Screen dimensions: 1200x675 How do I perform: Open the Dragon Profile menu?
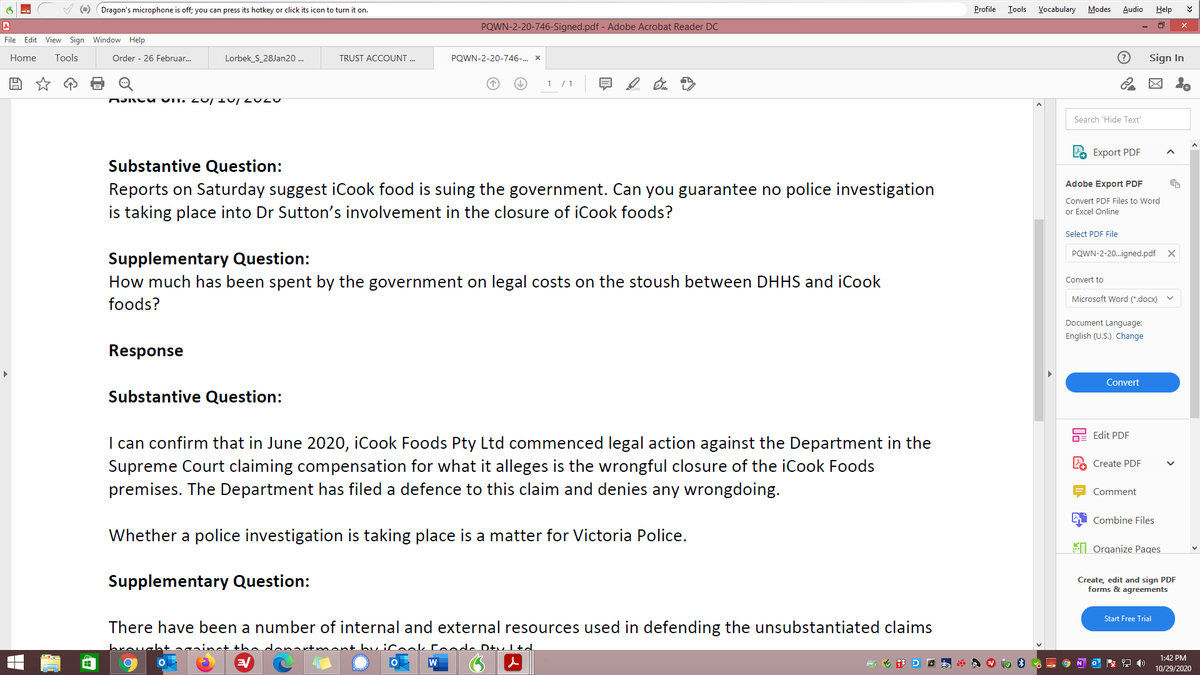(984, 9)
